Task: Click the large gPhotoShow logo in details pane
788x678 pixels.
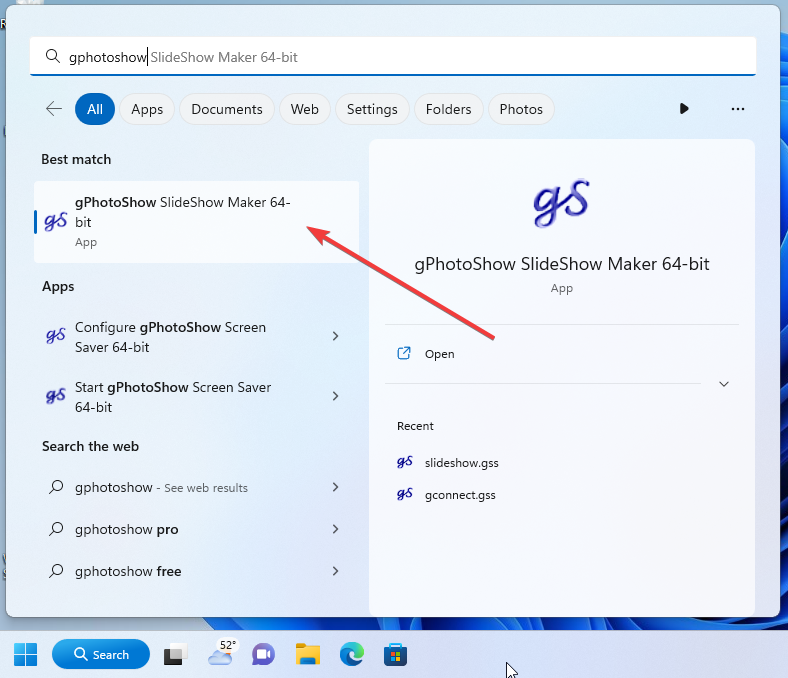Action: point(561,203)
